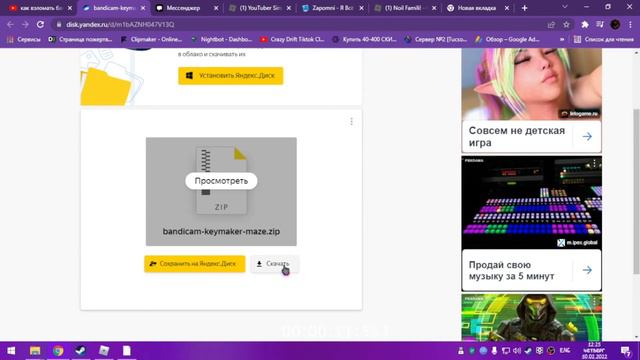The height and width of the screenshot is (360, 640).
Task: Open a new browser tab
Action: click(524, 8)
